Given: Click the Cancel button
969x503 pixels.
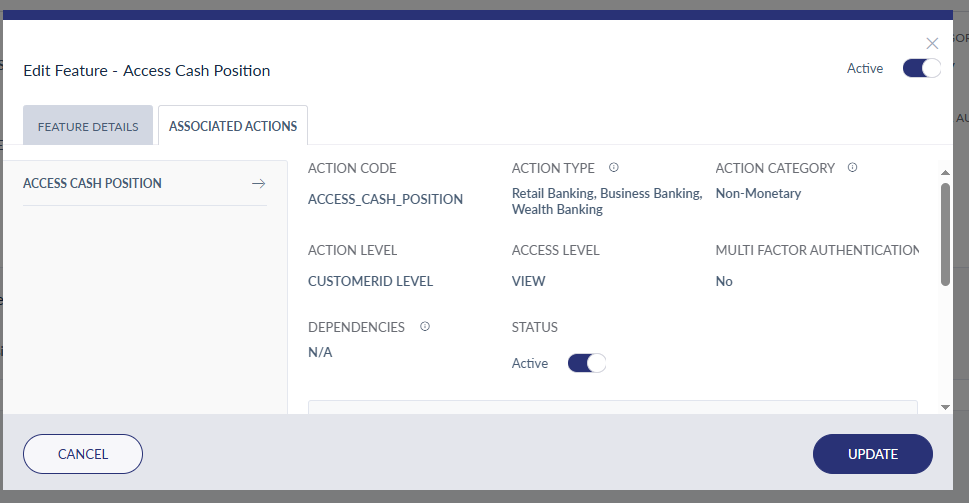Looking at the screenshot, I should point(83,454).
